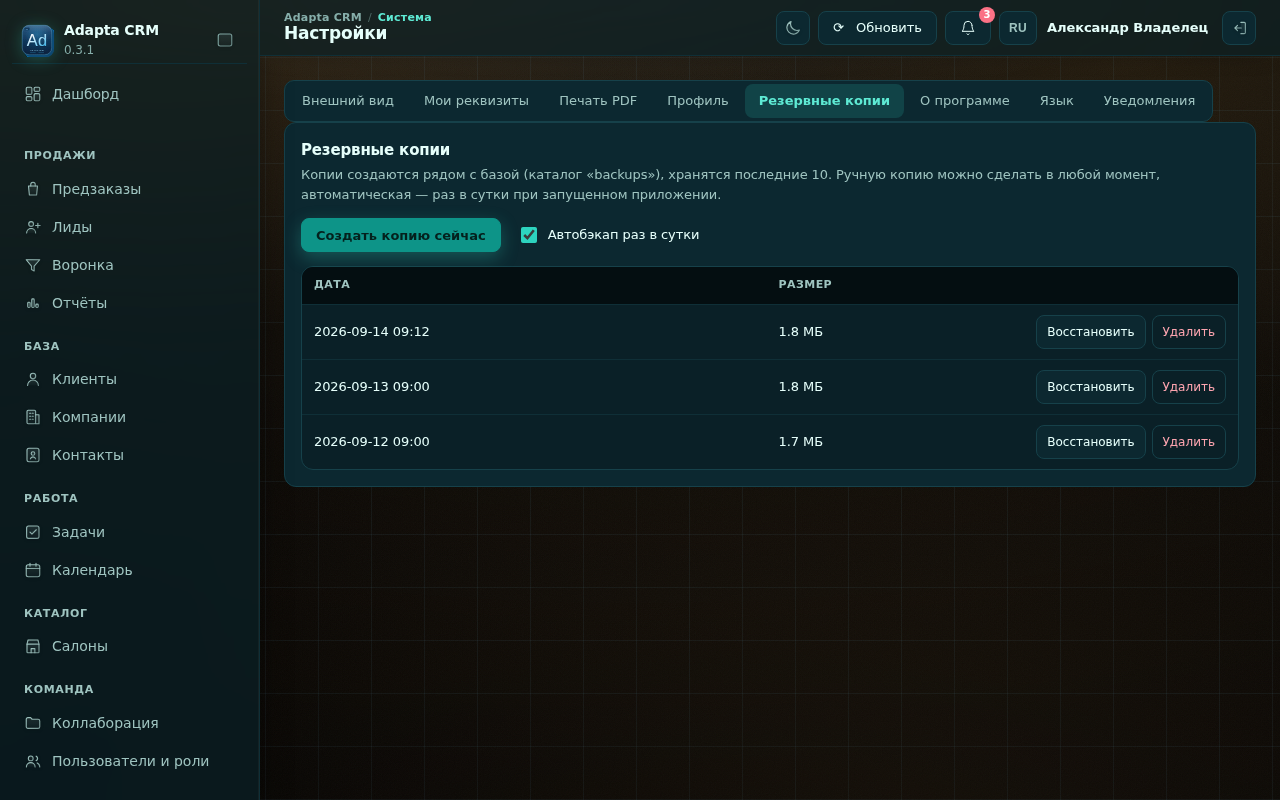Click the Календарь calendar icon
This screenshot has width=1280, height=800.
pos(33,570)
